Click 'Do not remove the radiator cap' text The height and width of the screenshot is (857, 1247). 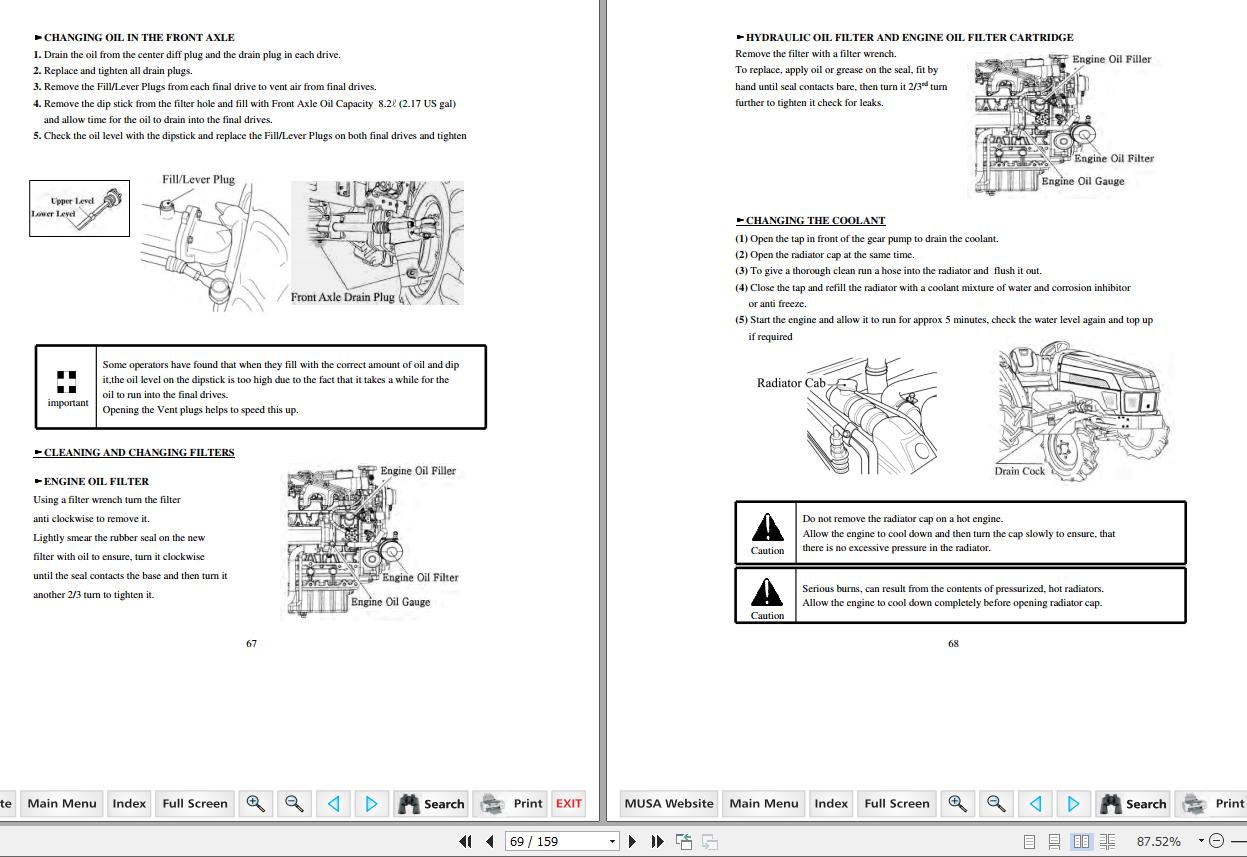(902, 519)
